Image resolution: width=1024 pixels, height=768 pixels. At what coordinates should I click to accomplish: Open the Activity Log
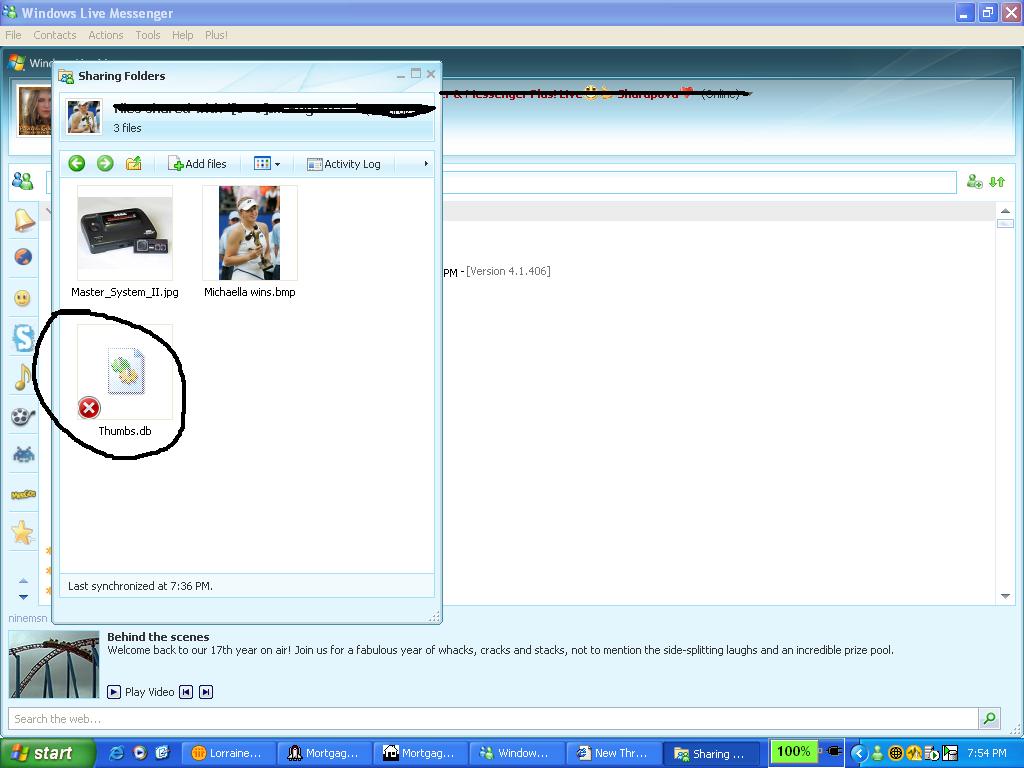point(344,164)
